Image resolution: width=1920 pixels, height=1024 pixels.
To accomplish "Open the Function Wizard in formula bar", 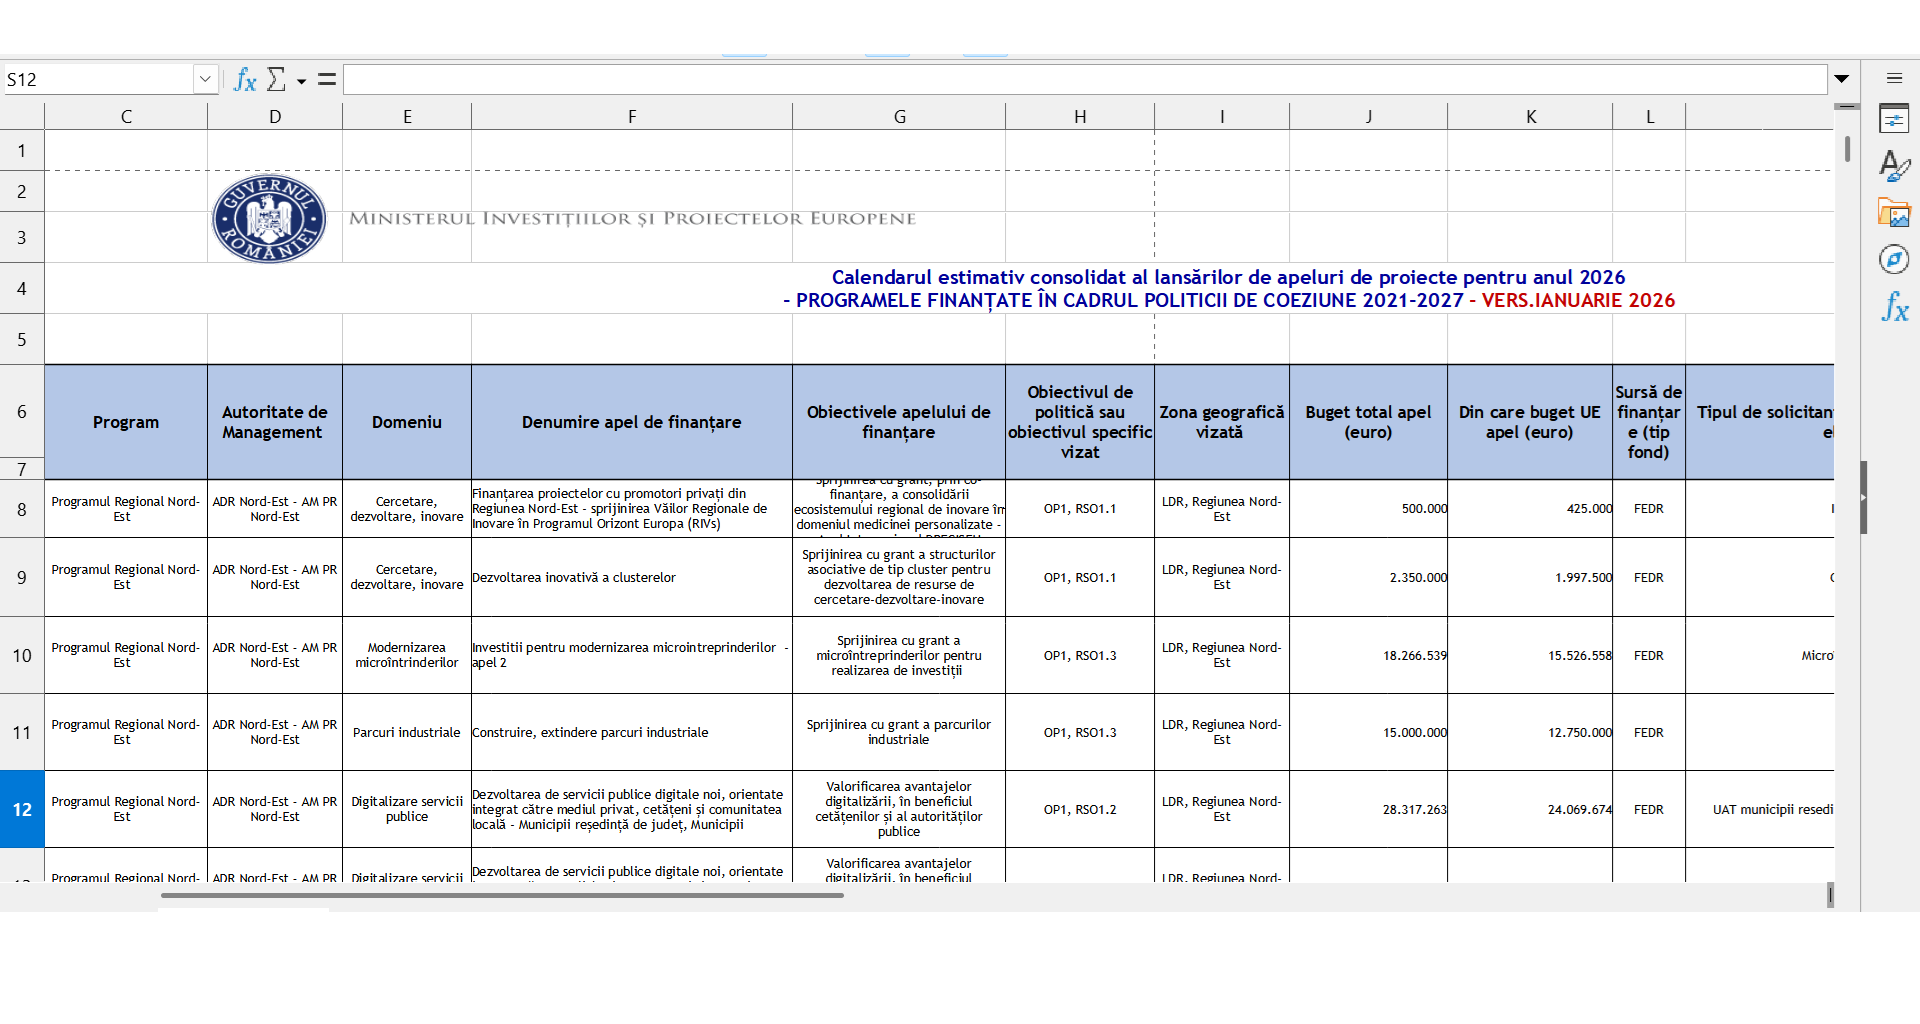I will [x=244, y=80].
